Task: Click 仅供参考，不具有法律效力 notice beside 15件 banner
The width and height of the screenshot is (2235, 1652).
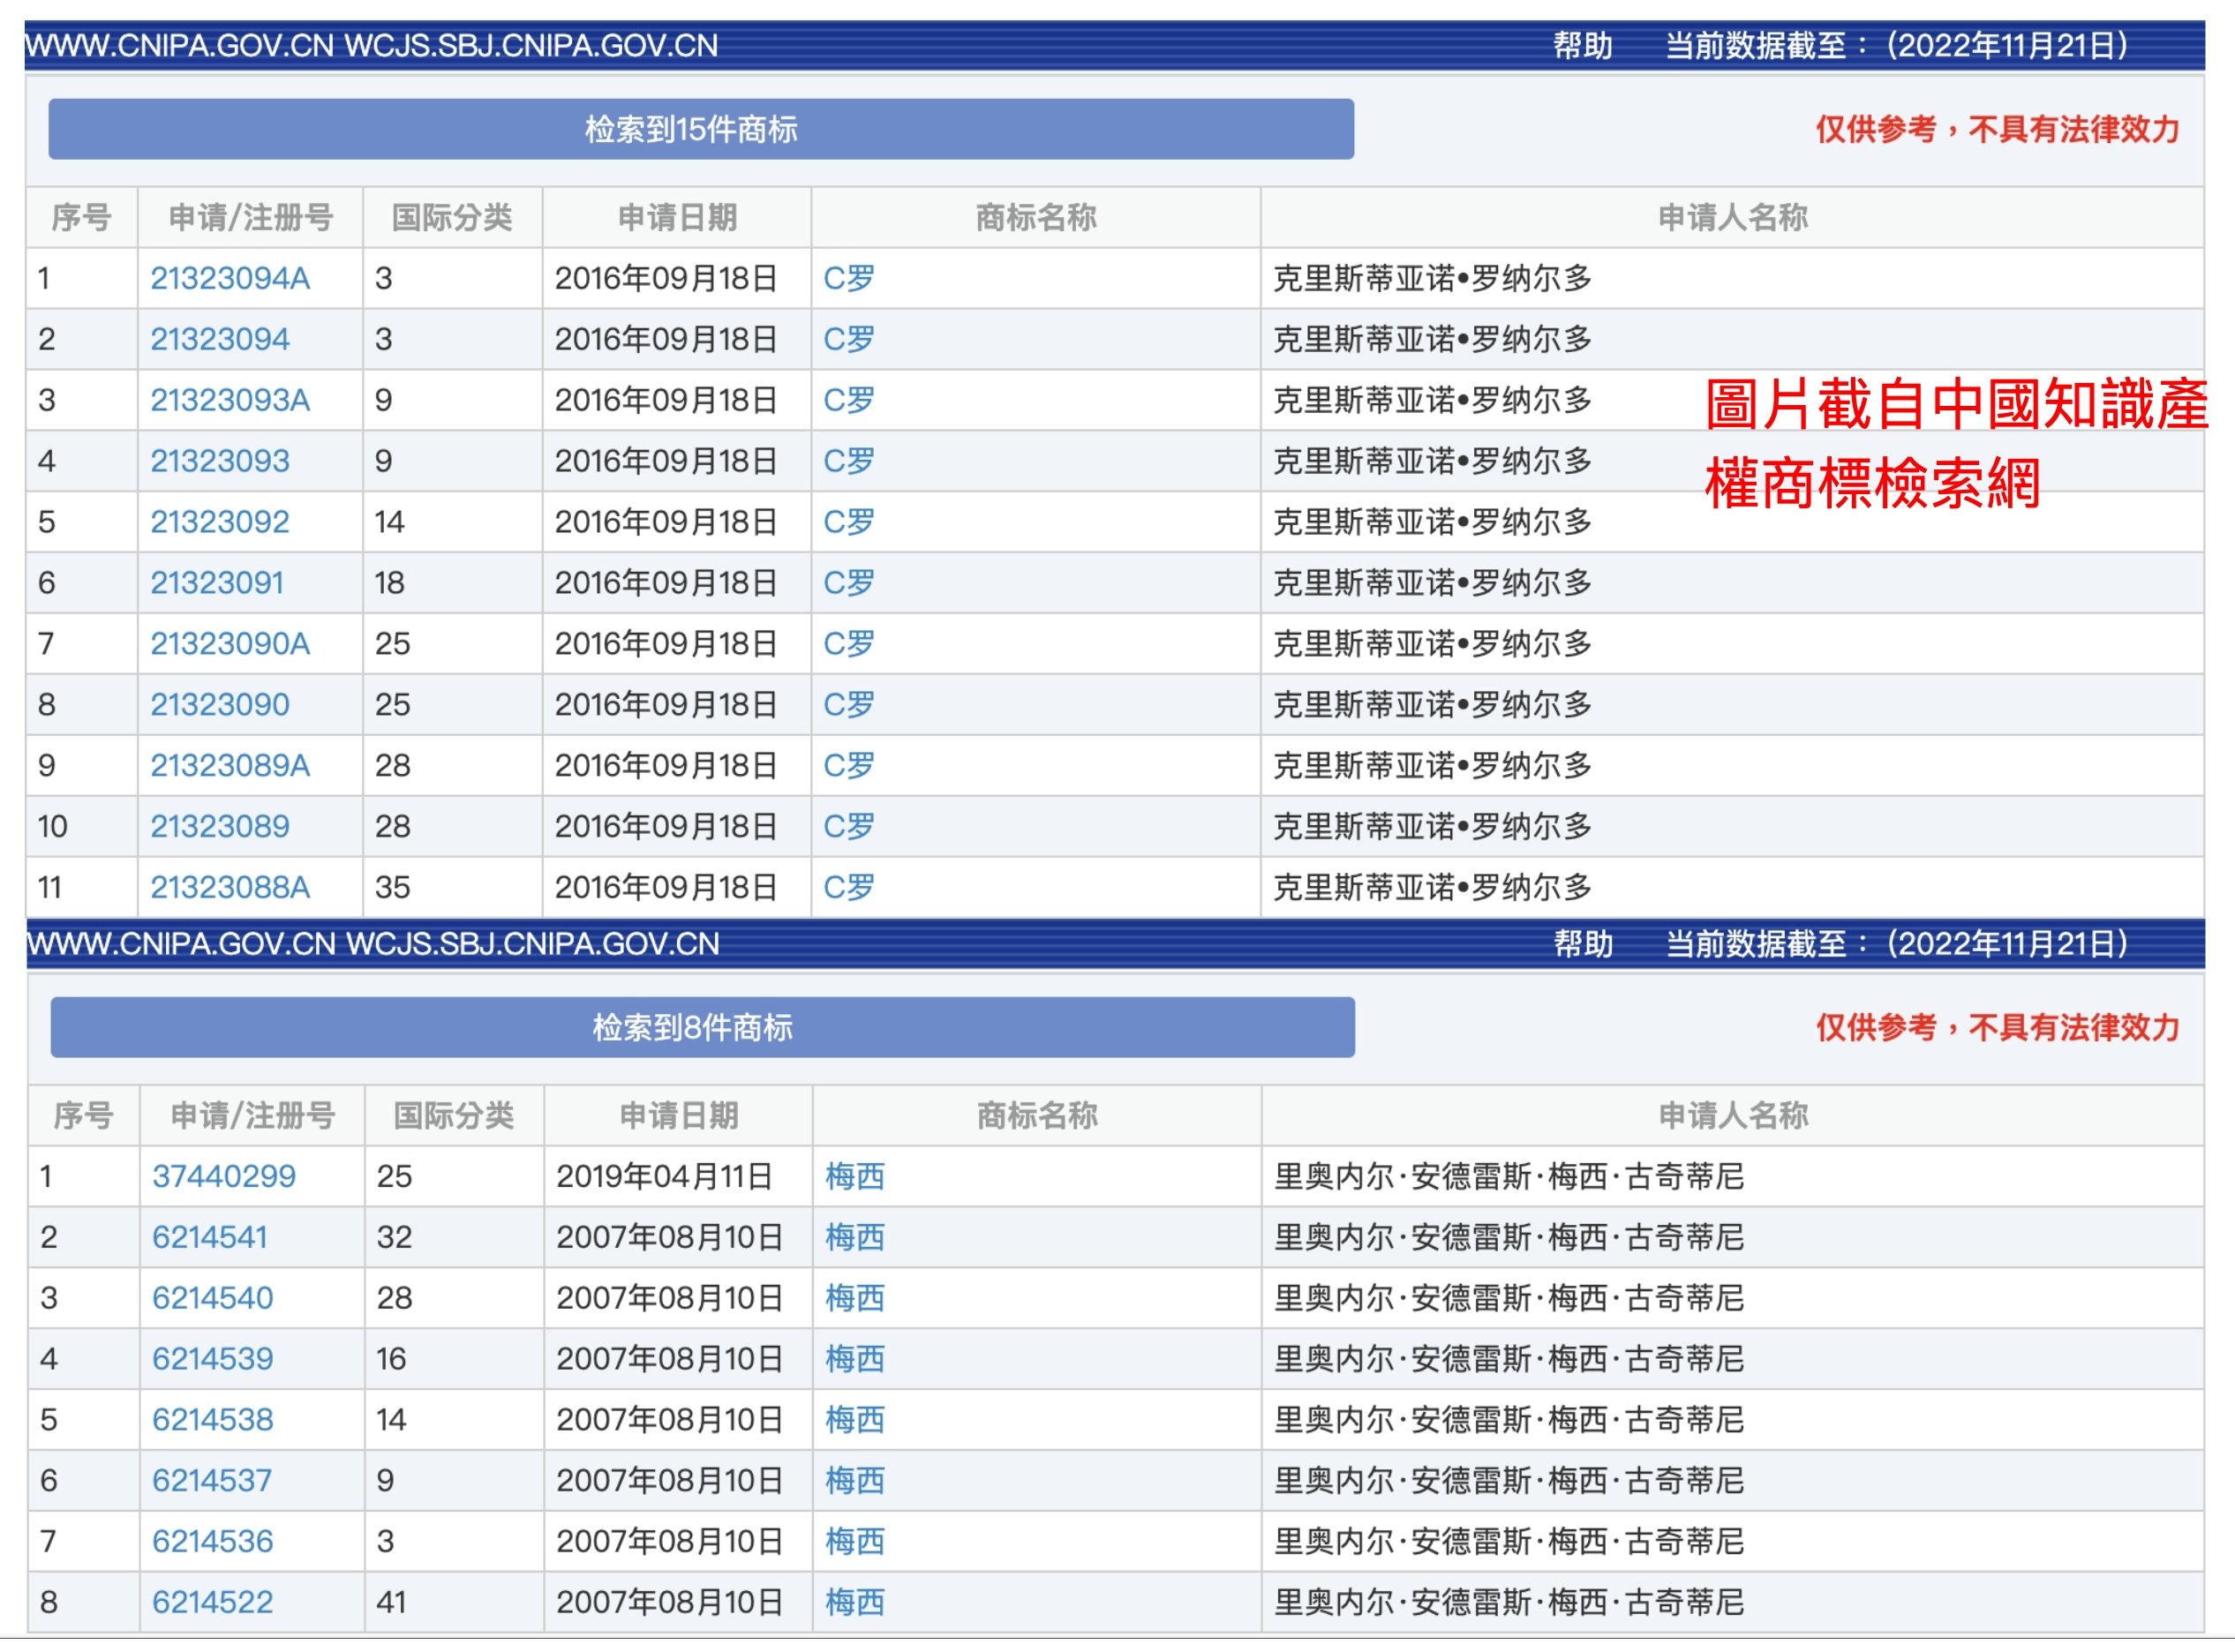Action: tap(1998, 129)
